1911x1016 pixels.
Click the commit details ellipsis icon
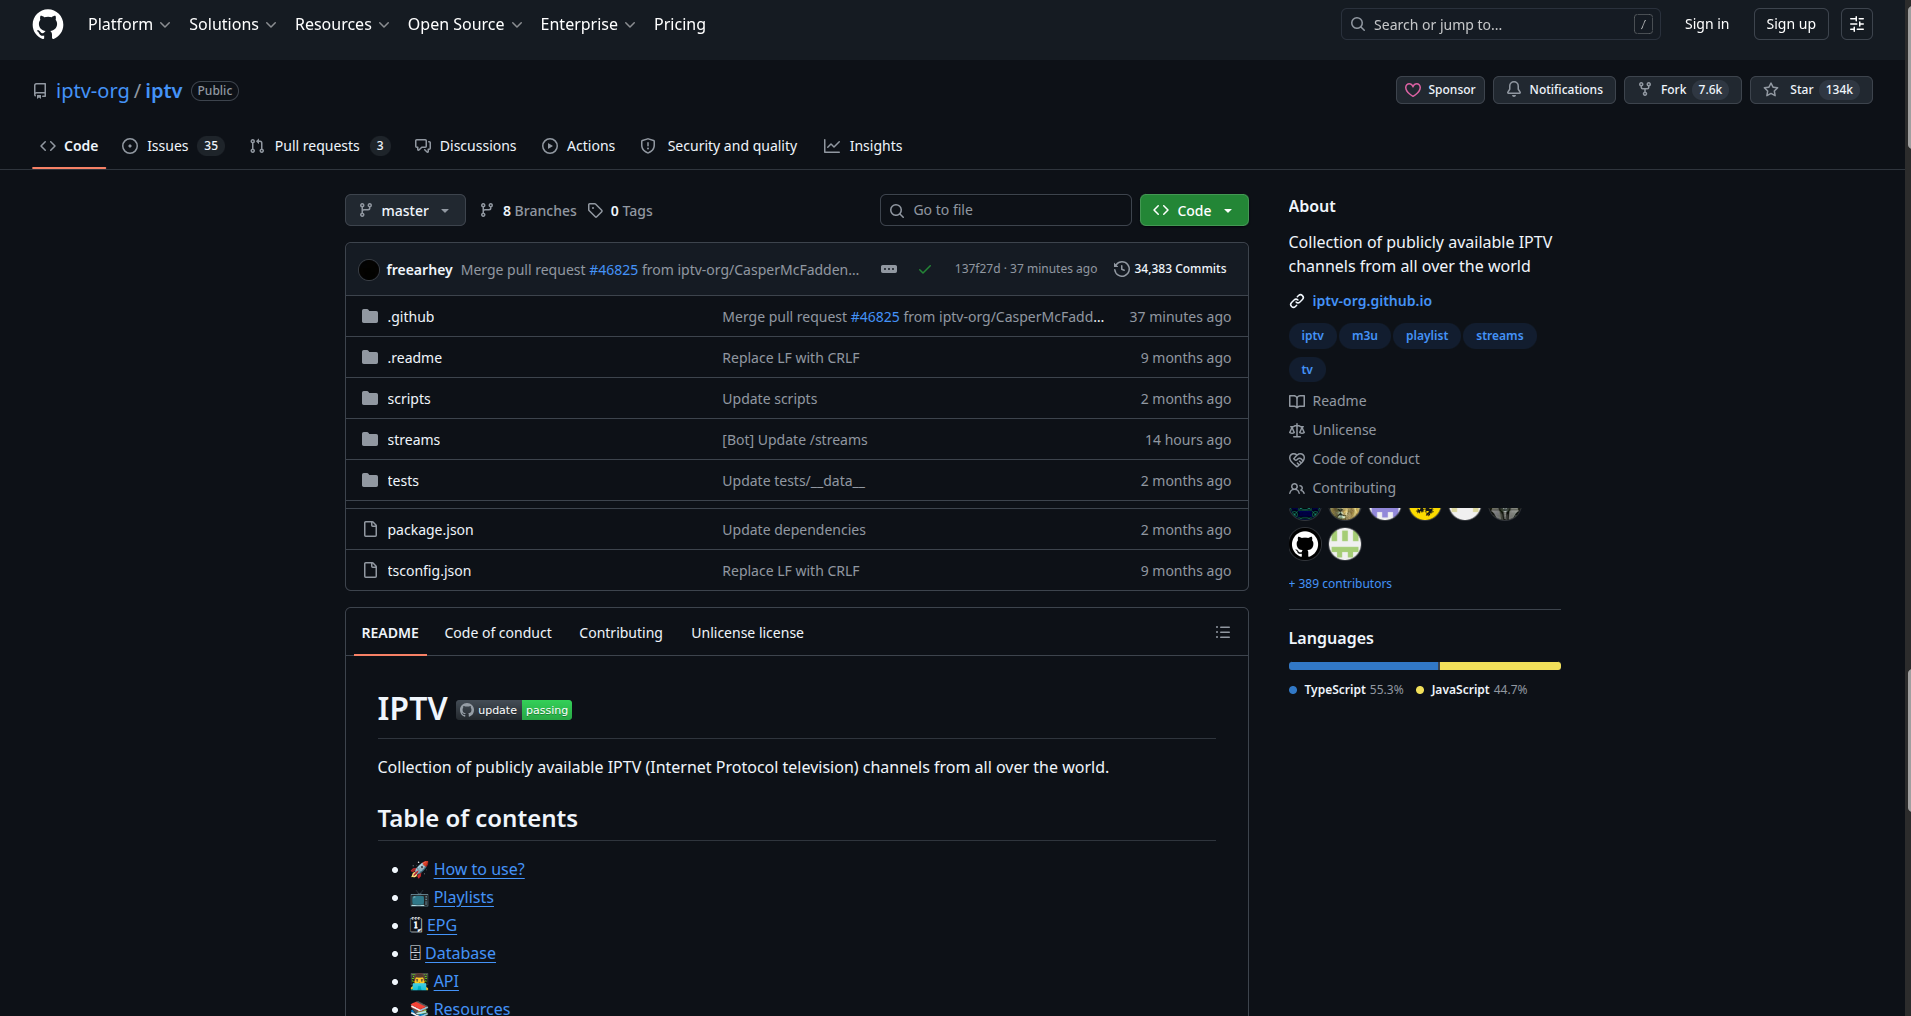coord(889,269)
